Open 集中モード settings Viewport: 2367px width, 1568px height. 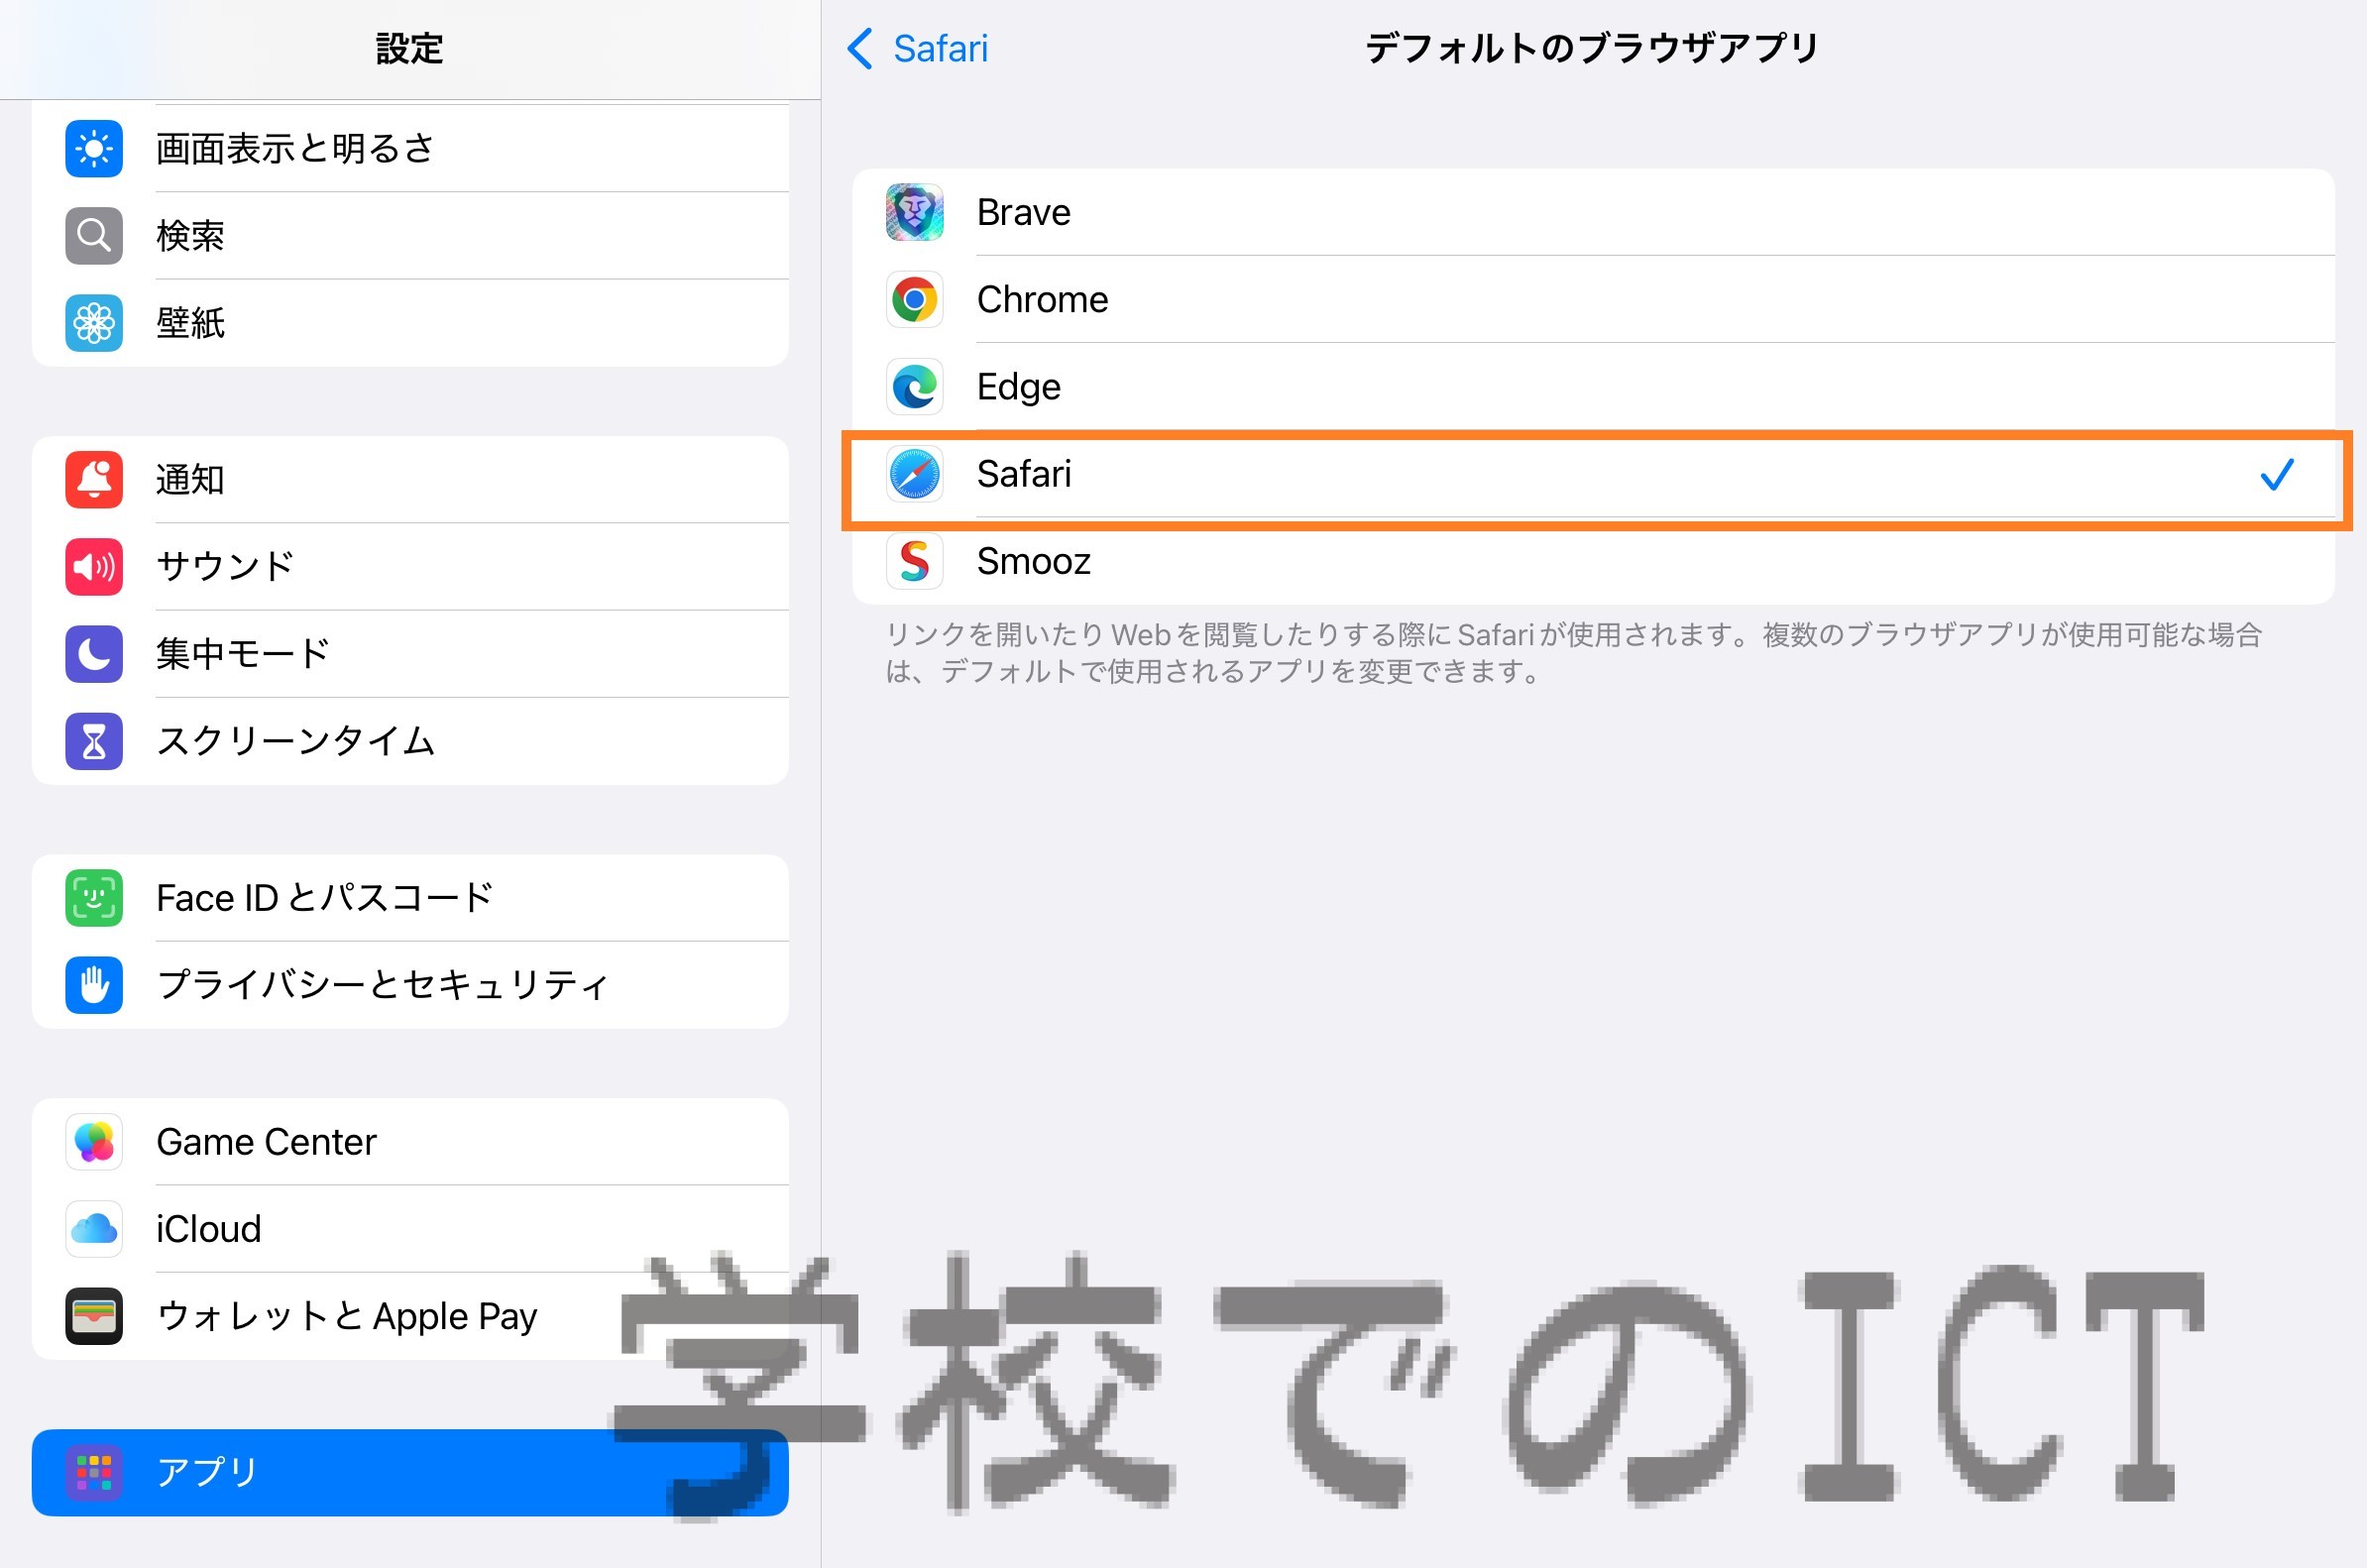coord(410,654)
